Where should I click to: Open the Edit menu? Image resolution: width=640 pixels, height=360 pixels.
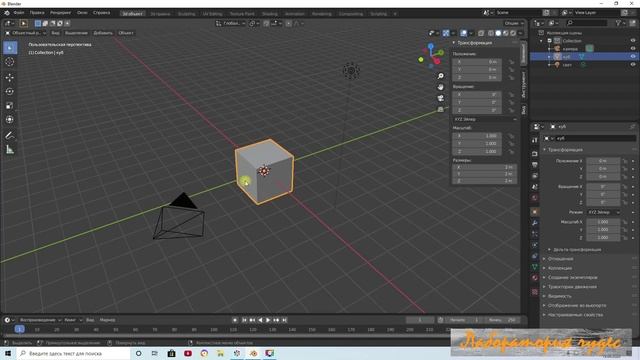point(37,13)
